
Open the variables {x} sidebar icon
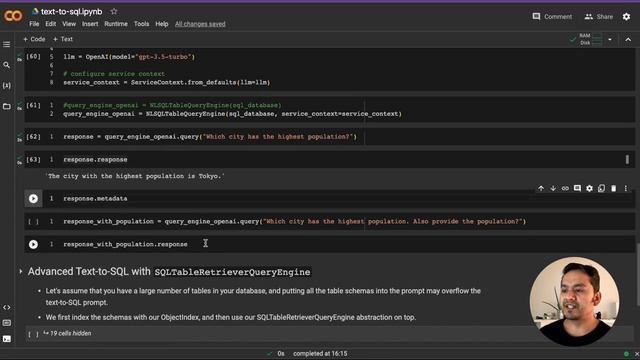coord(7,86)
